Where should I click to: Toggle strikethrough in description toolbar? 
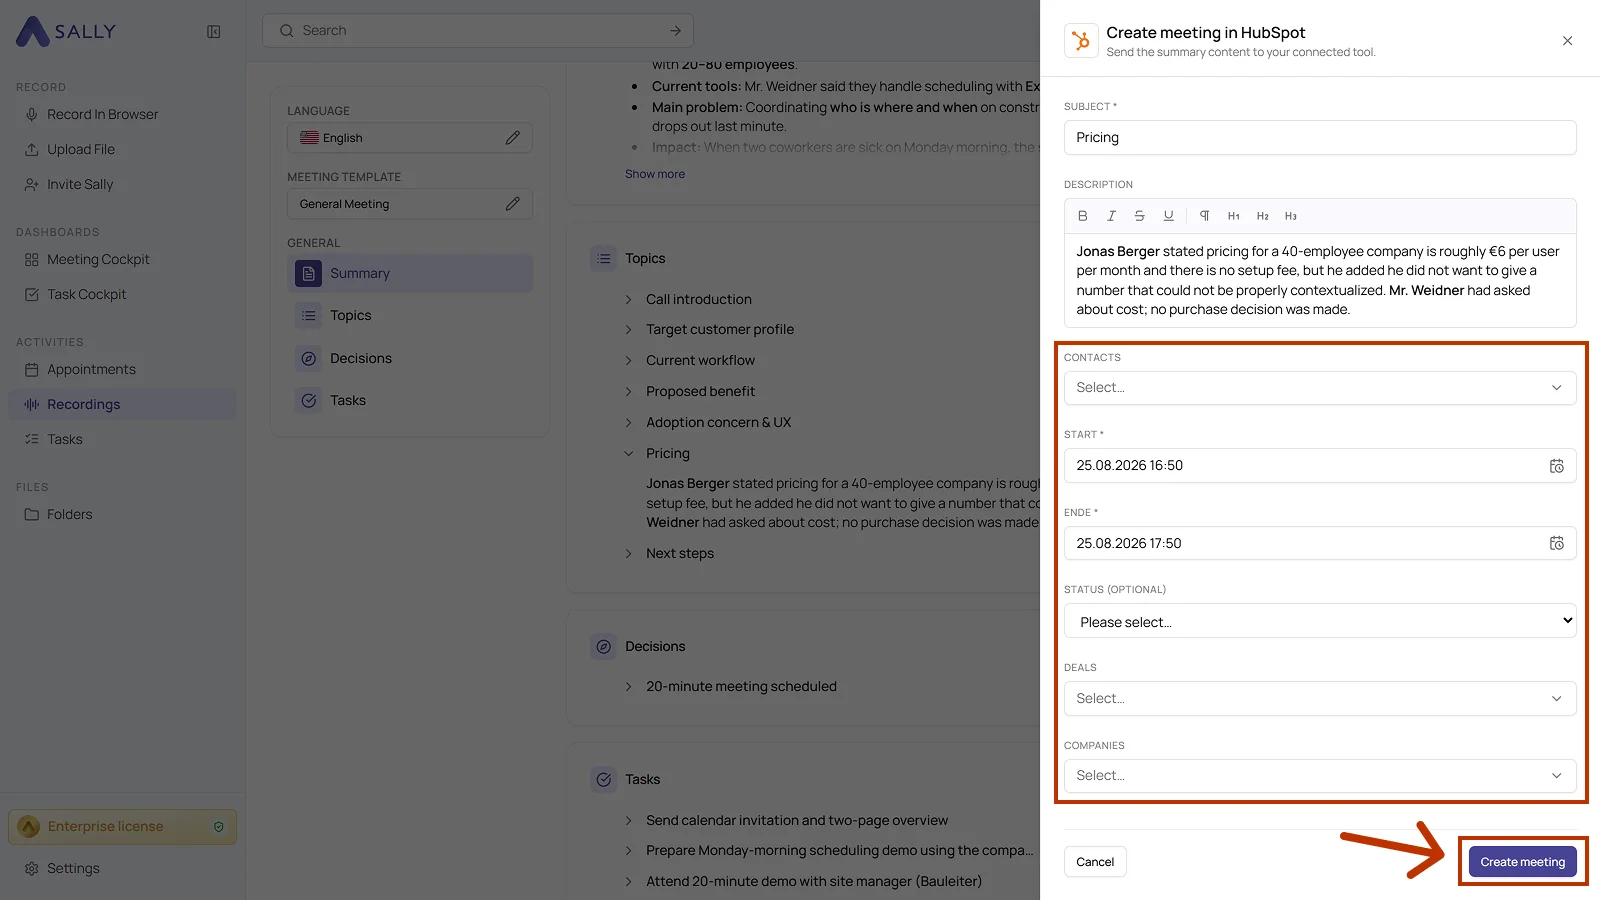click(x=1139, y=216)
